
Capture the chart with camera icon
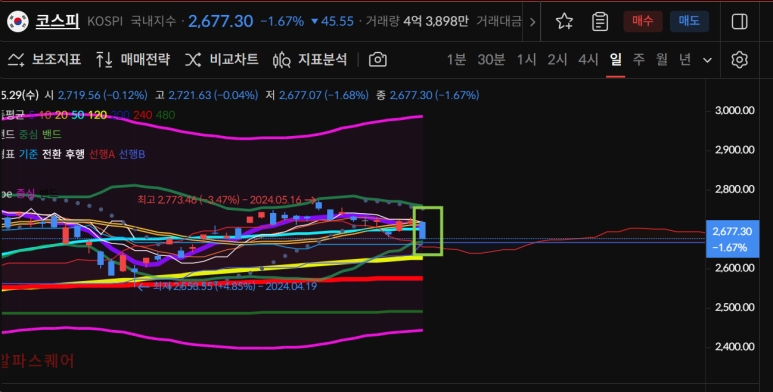pyautogui.click(x=378, y=60)
